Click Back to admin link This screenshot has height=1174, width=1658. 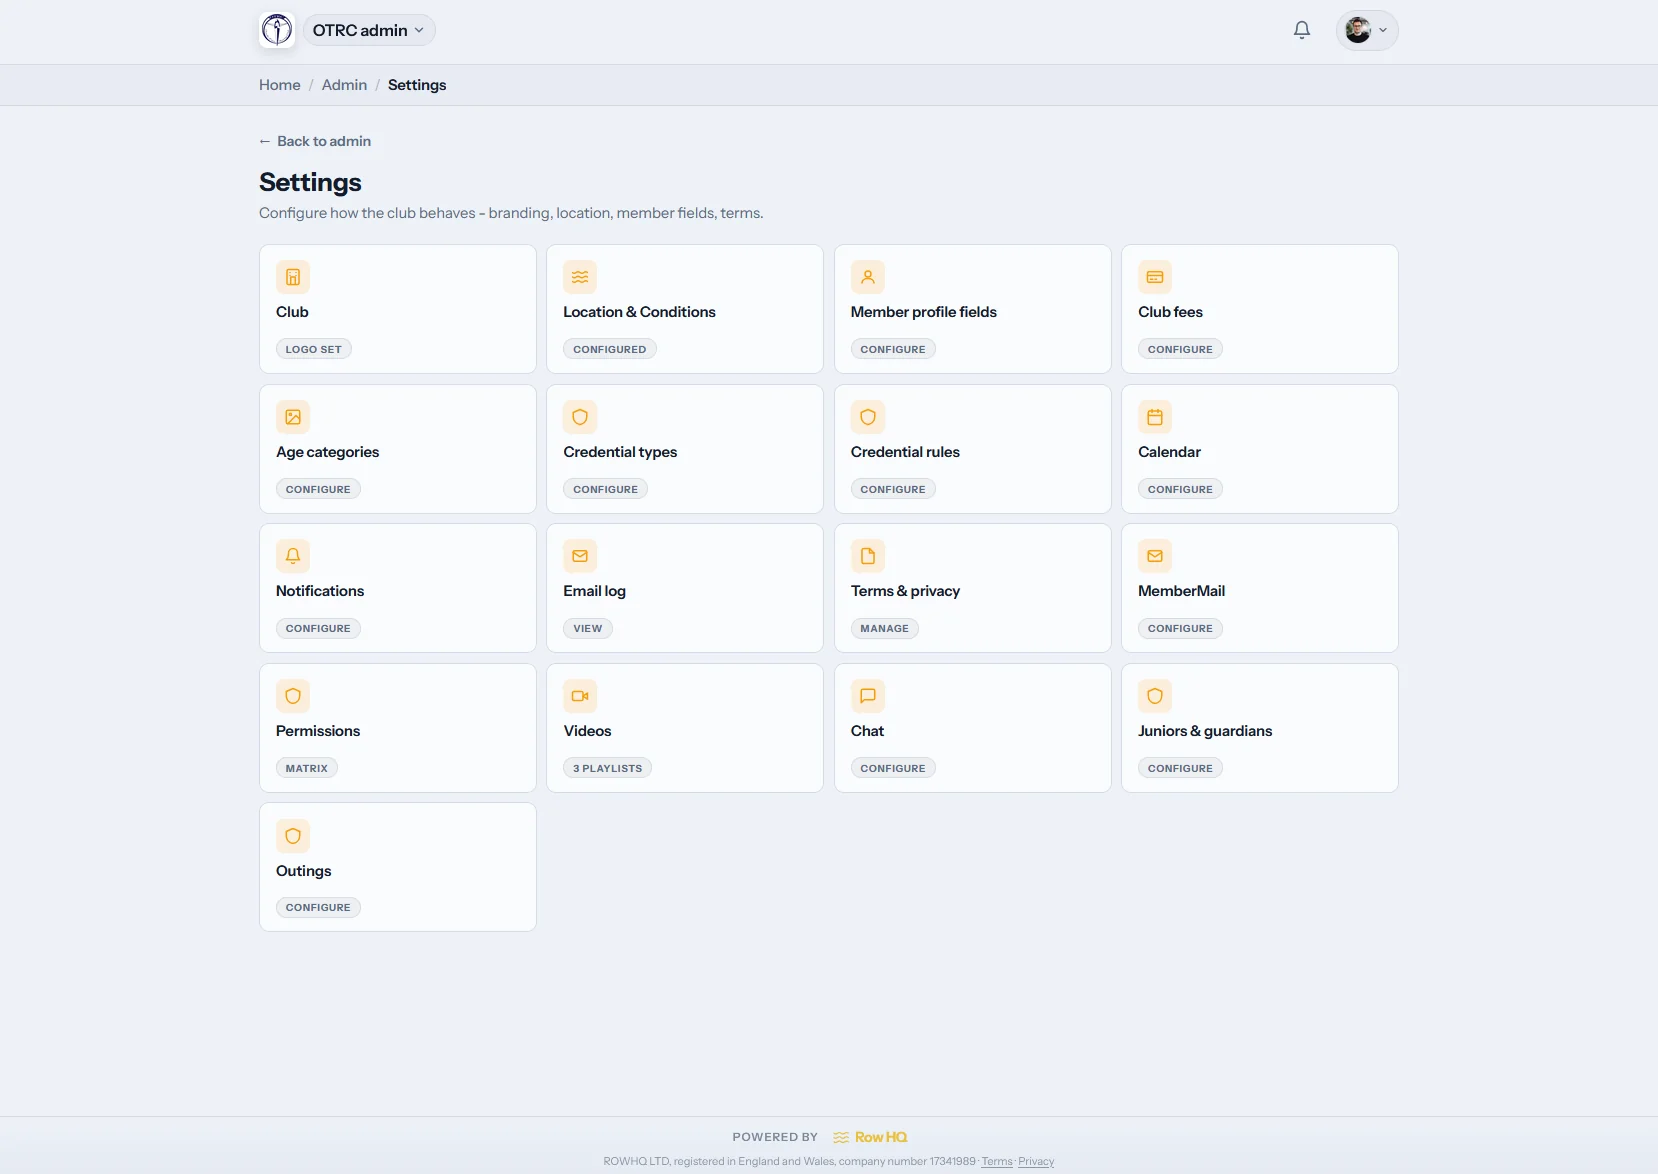coord(315,141)
